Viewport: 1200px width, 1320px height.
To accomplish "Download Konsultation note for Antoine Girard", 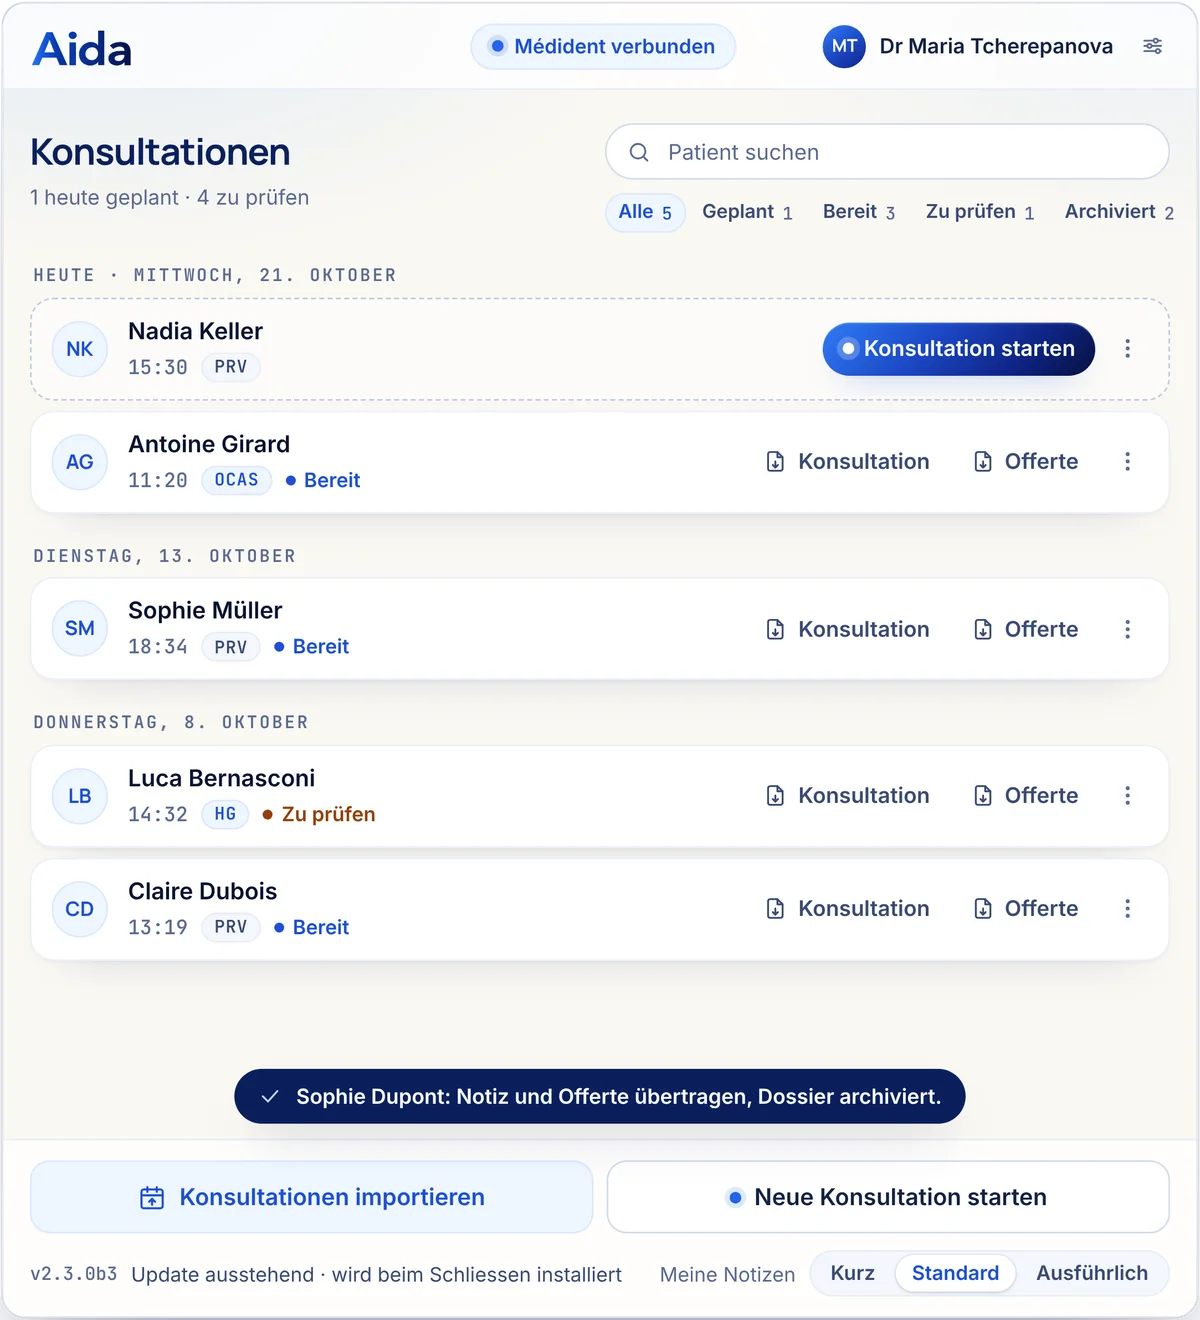I will (x=848, y=462).
